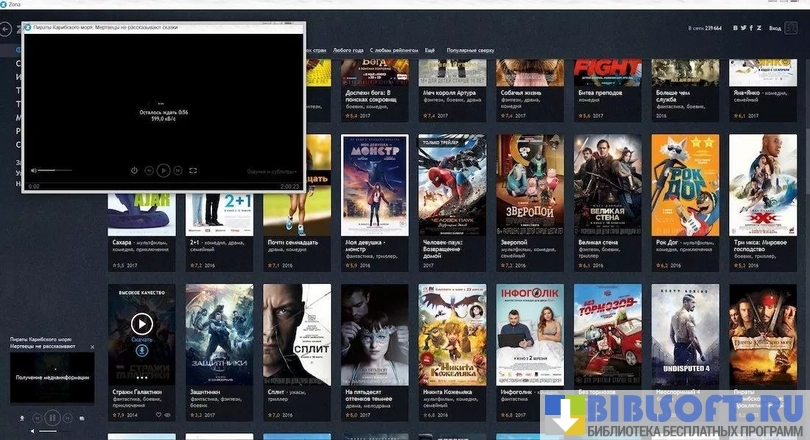Click the 'Вход' login link
Viewport: 810px width, 440px height.
pyautogui.click(x=775, y=29)
